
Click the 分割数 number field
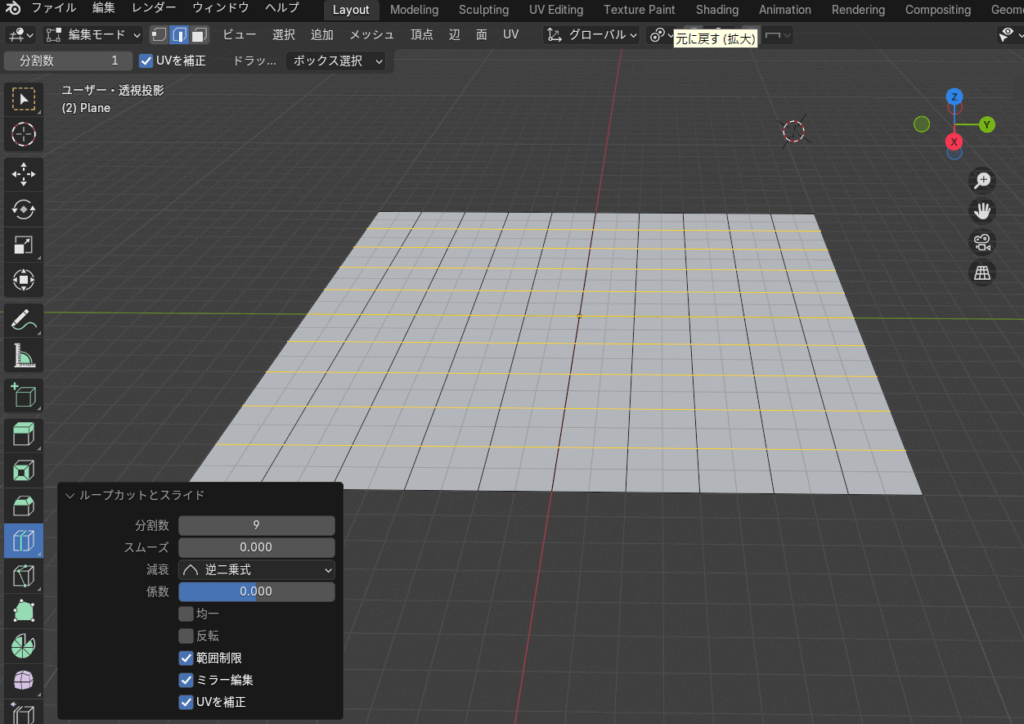(256, 525)
